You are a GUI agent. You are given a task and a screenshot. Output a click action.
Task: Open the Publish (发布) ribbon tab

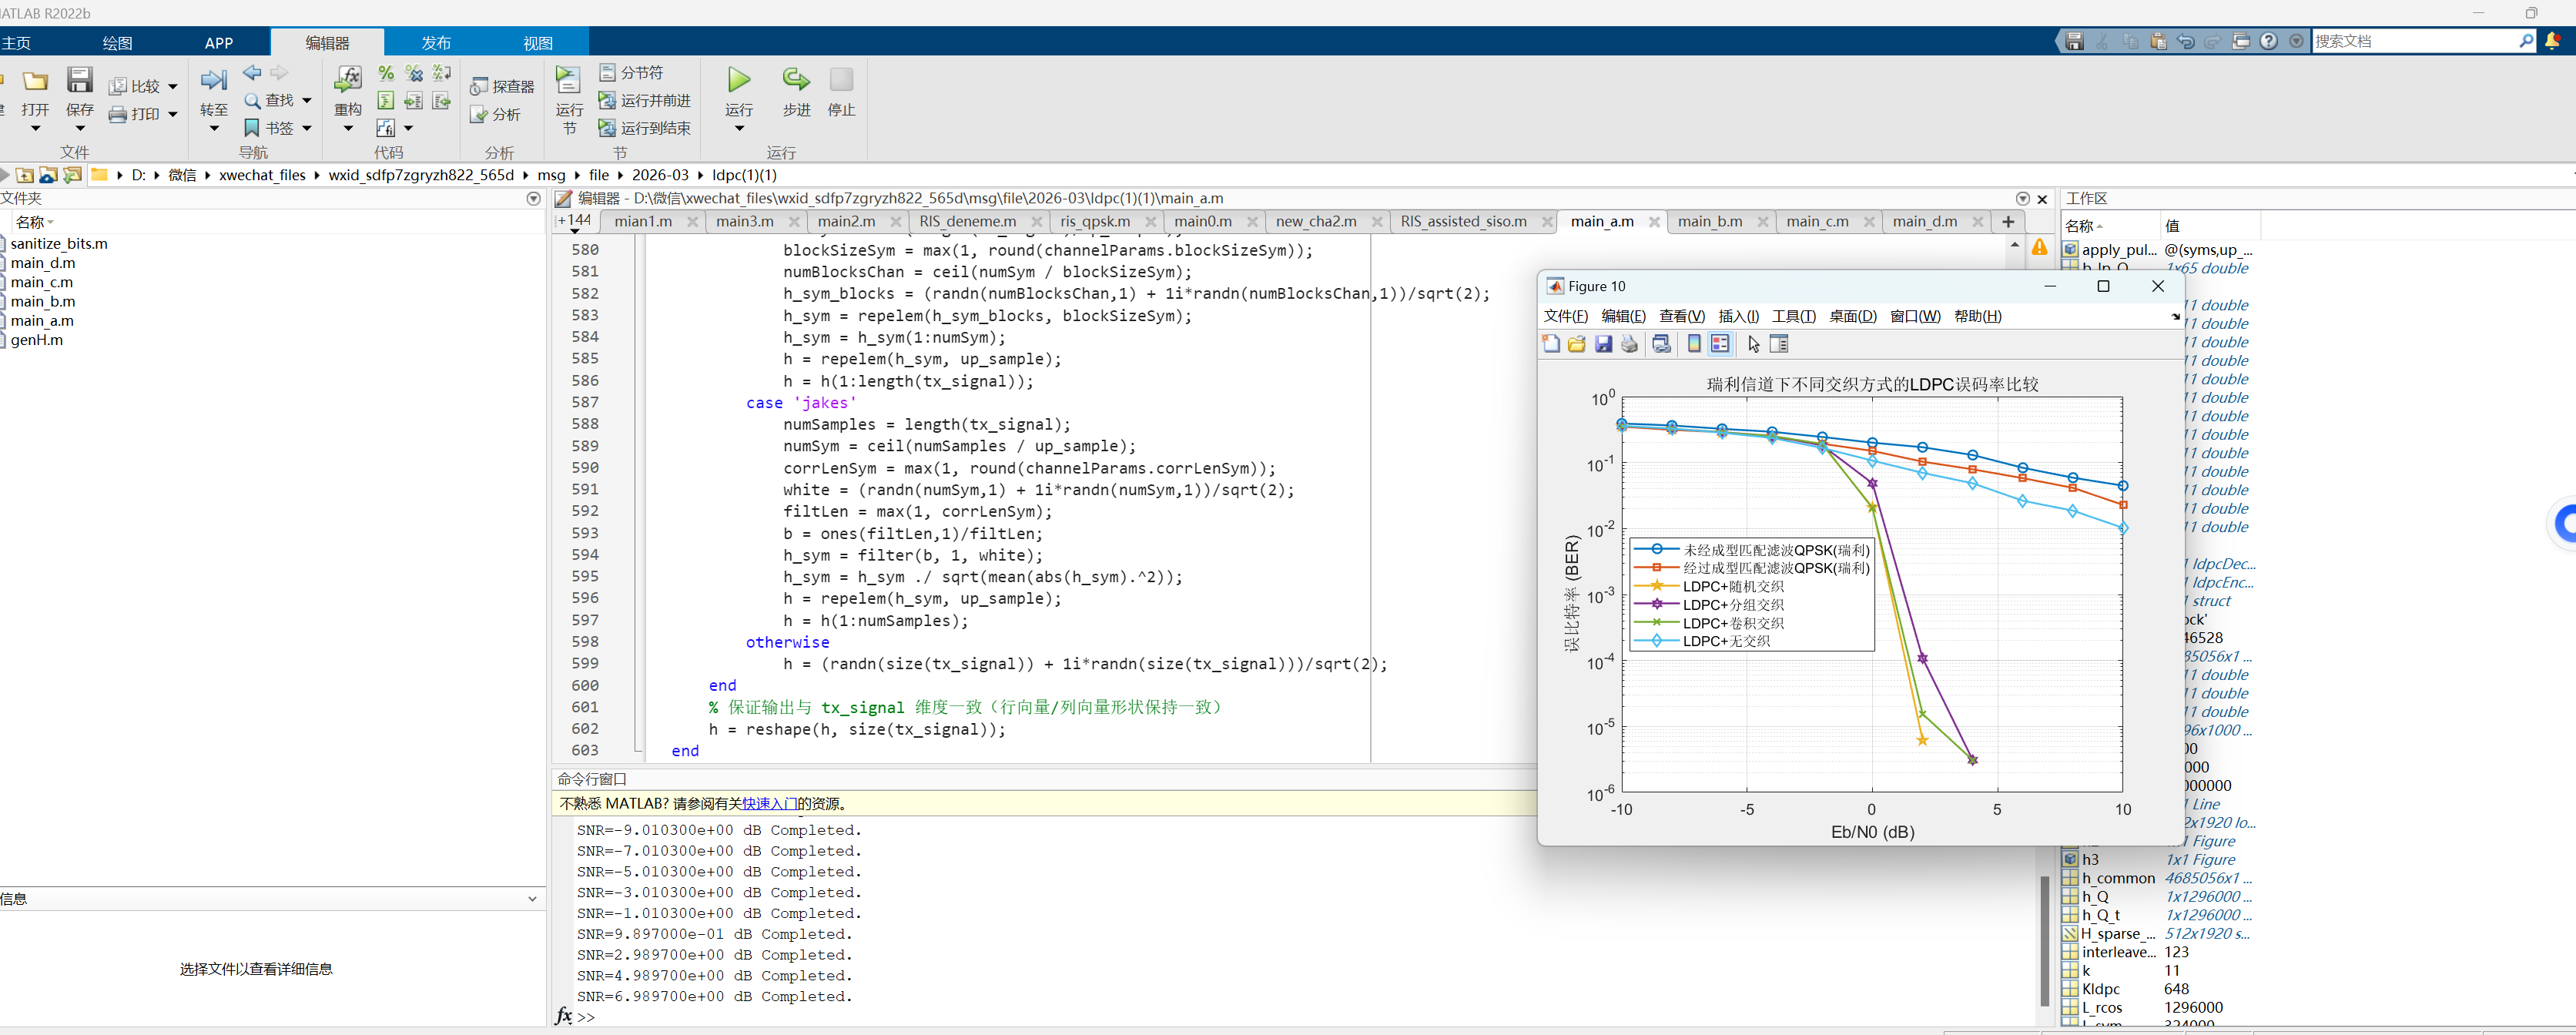pos(436,43)
